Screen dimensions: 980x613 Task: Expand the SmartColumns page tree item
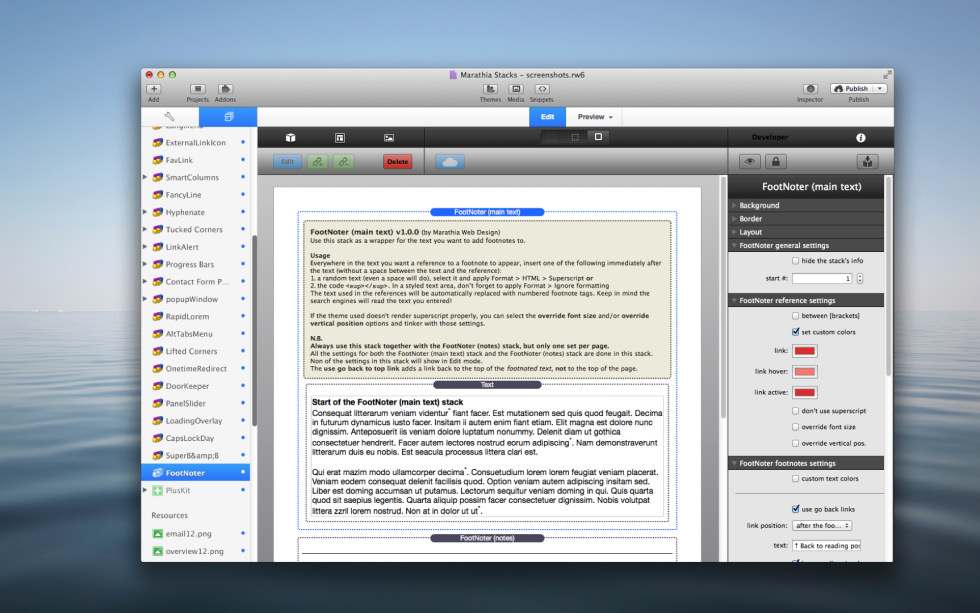coord(145,177)
